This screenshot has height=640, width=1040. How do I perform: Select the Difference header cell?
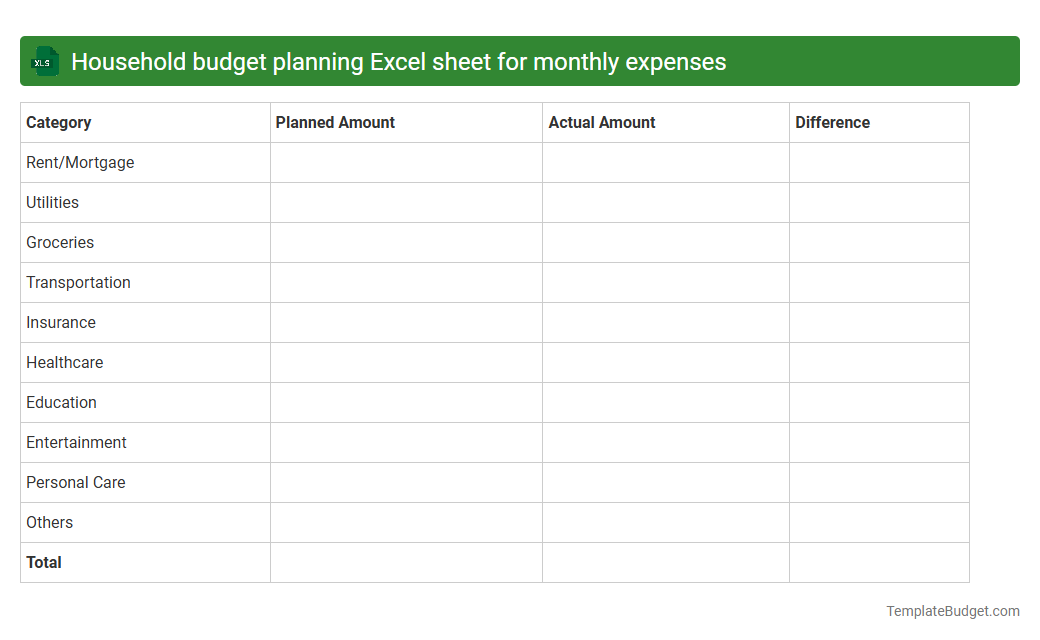point(833,122)
